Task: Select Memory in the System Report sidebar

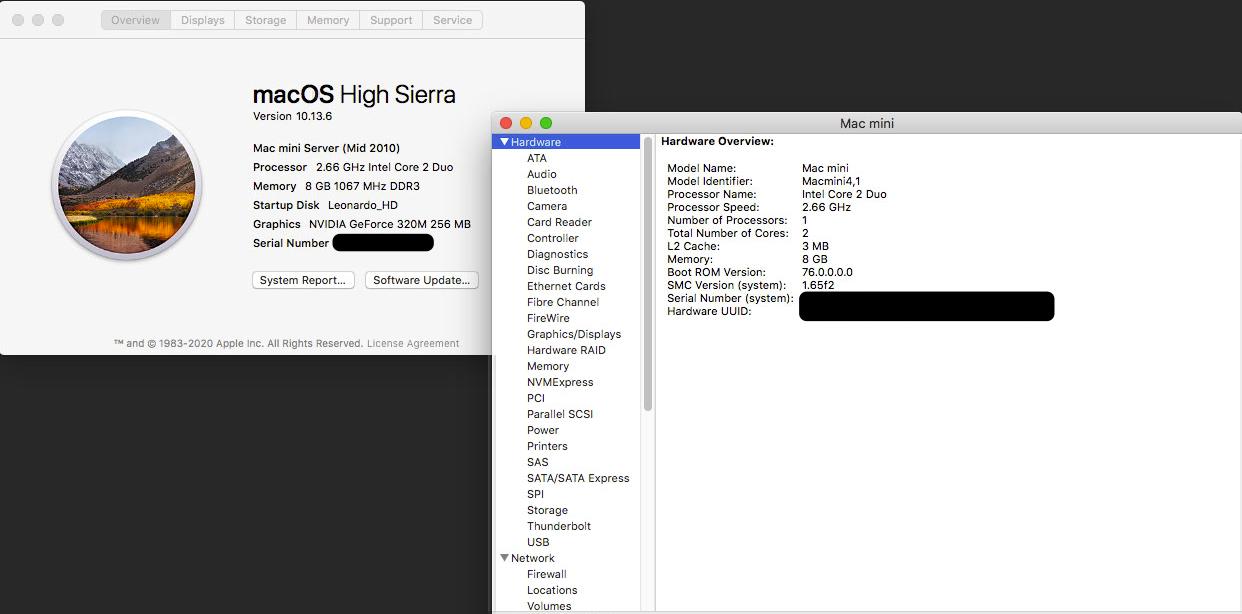Action: [x=548, y=366]
